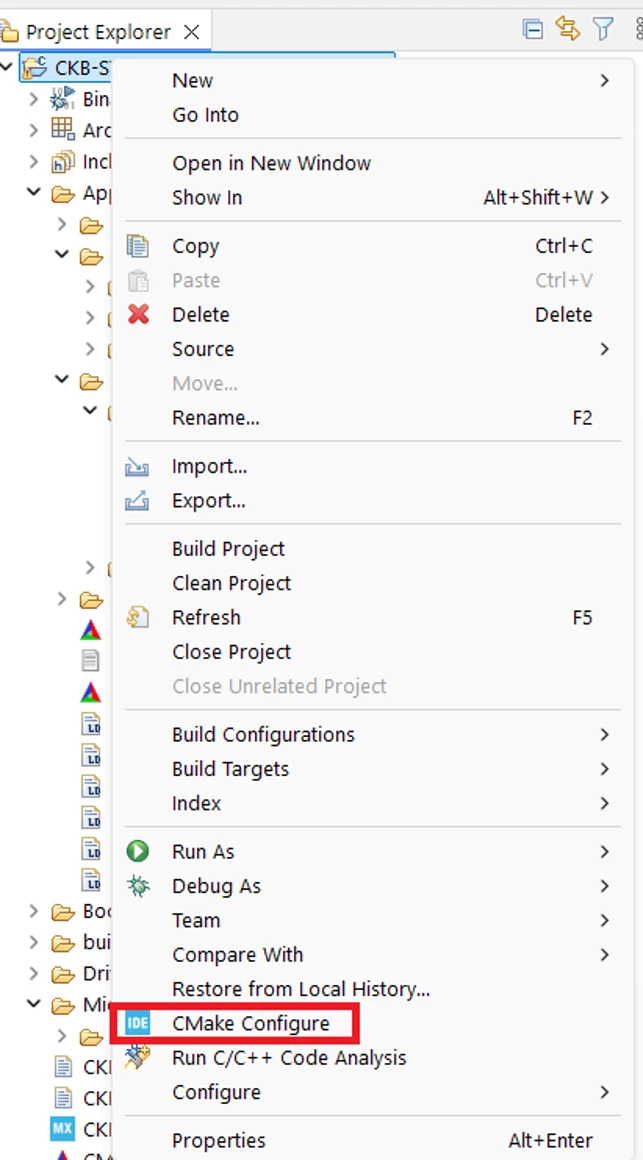Click Restore from Local History entry
This screenshot has width=643, height=1160.
click(300, 989)
